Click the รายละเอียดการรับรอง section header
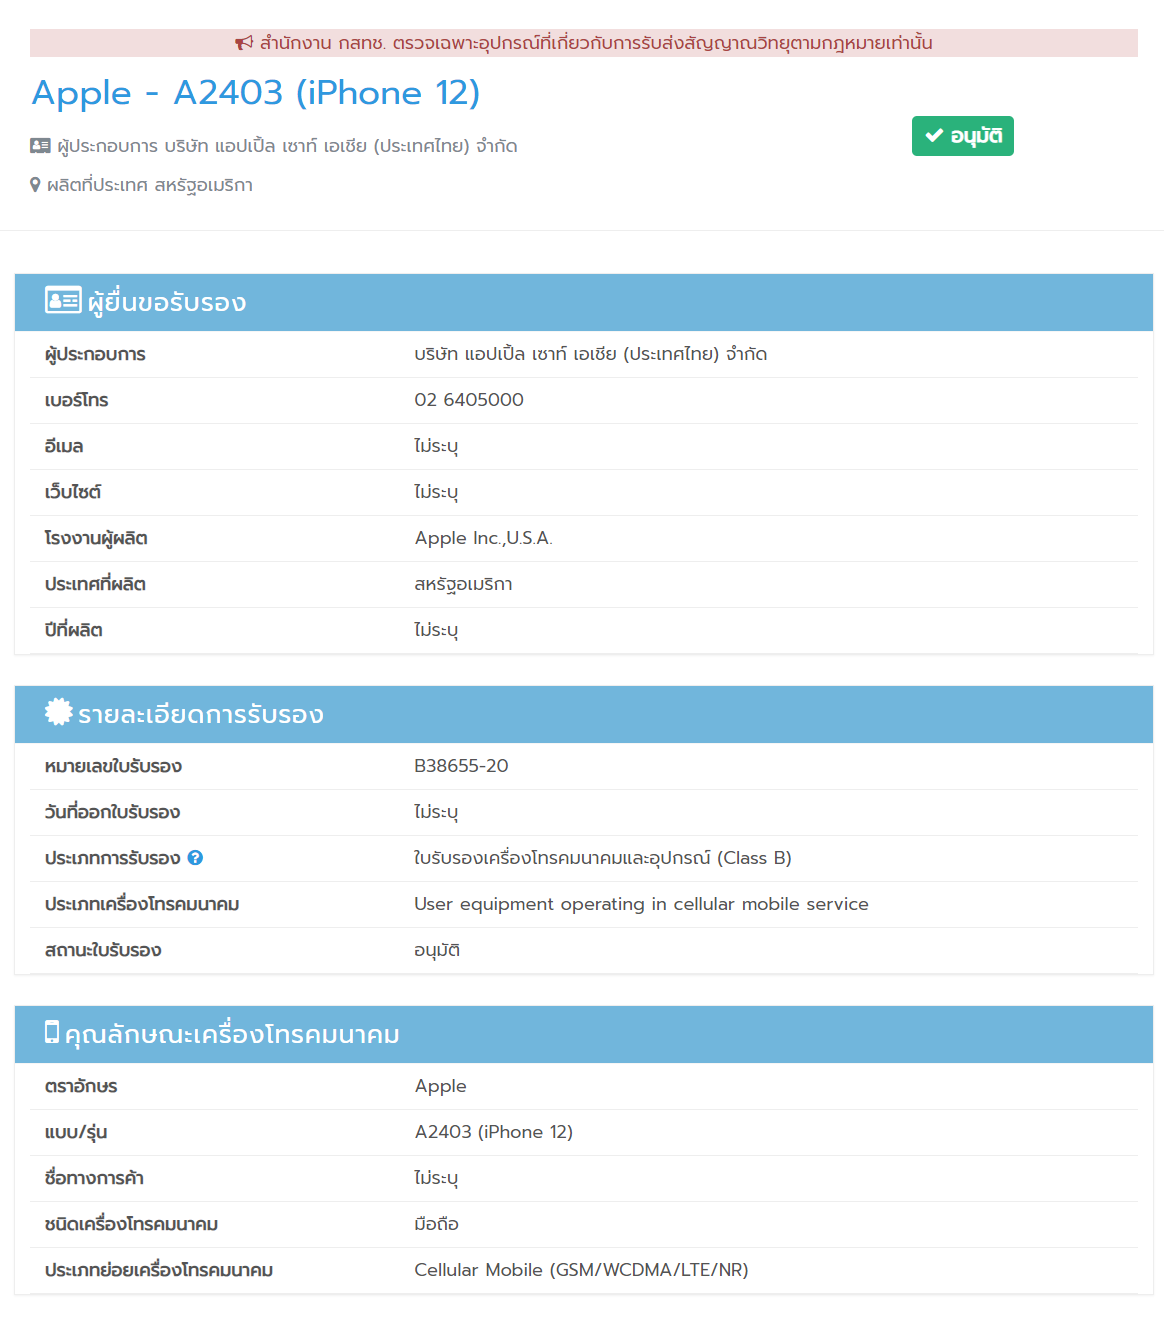Viewport: 1164px width, 1324px height. click(584, 714)
